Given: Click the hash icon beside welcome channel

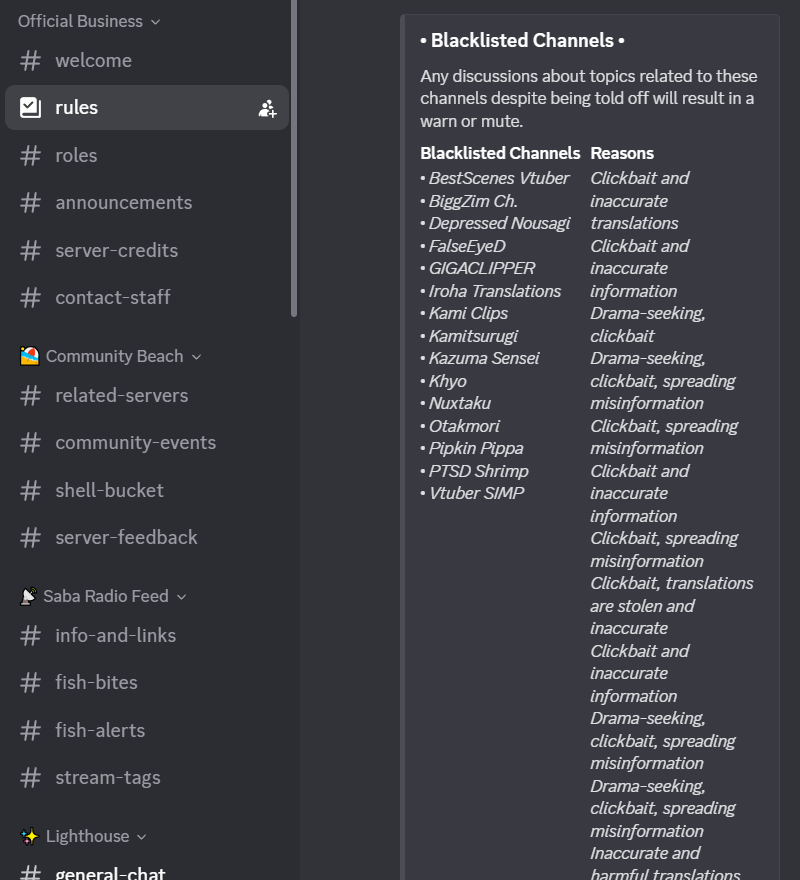Looking at the screenshot, I should [31, 61].
